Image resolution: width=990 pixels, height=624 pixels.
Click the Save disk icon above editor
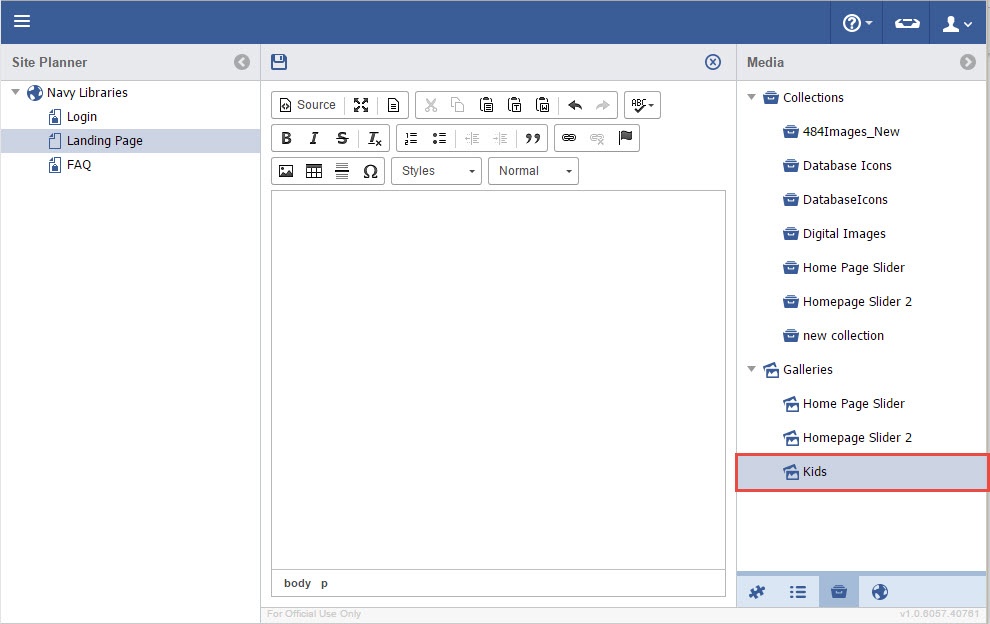pos(280,62)
